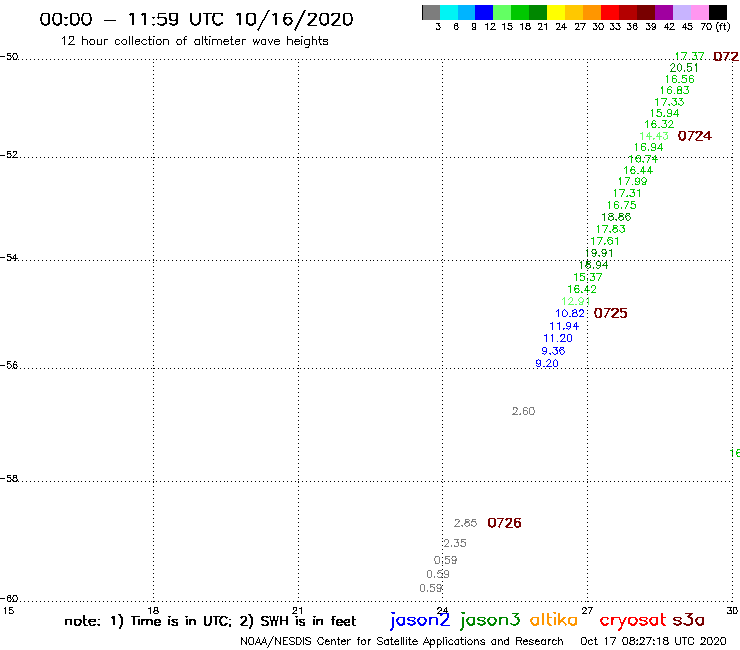Click the dark green reading 19.91
The height and width of the screenshot is (650, 740).
[x=599, y=253]
